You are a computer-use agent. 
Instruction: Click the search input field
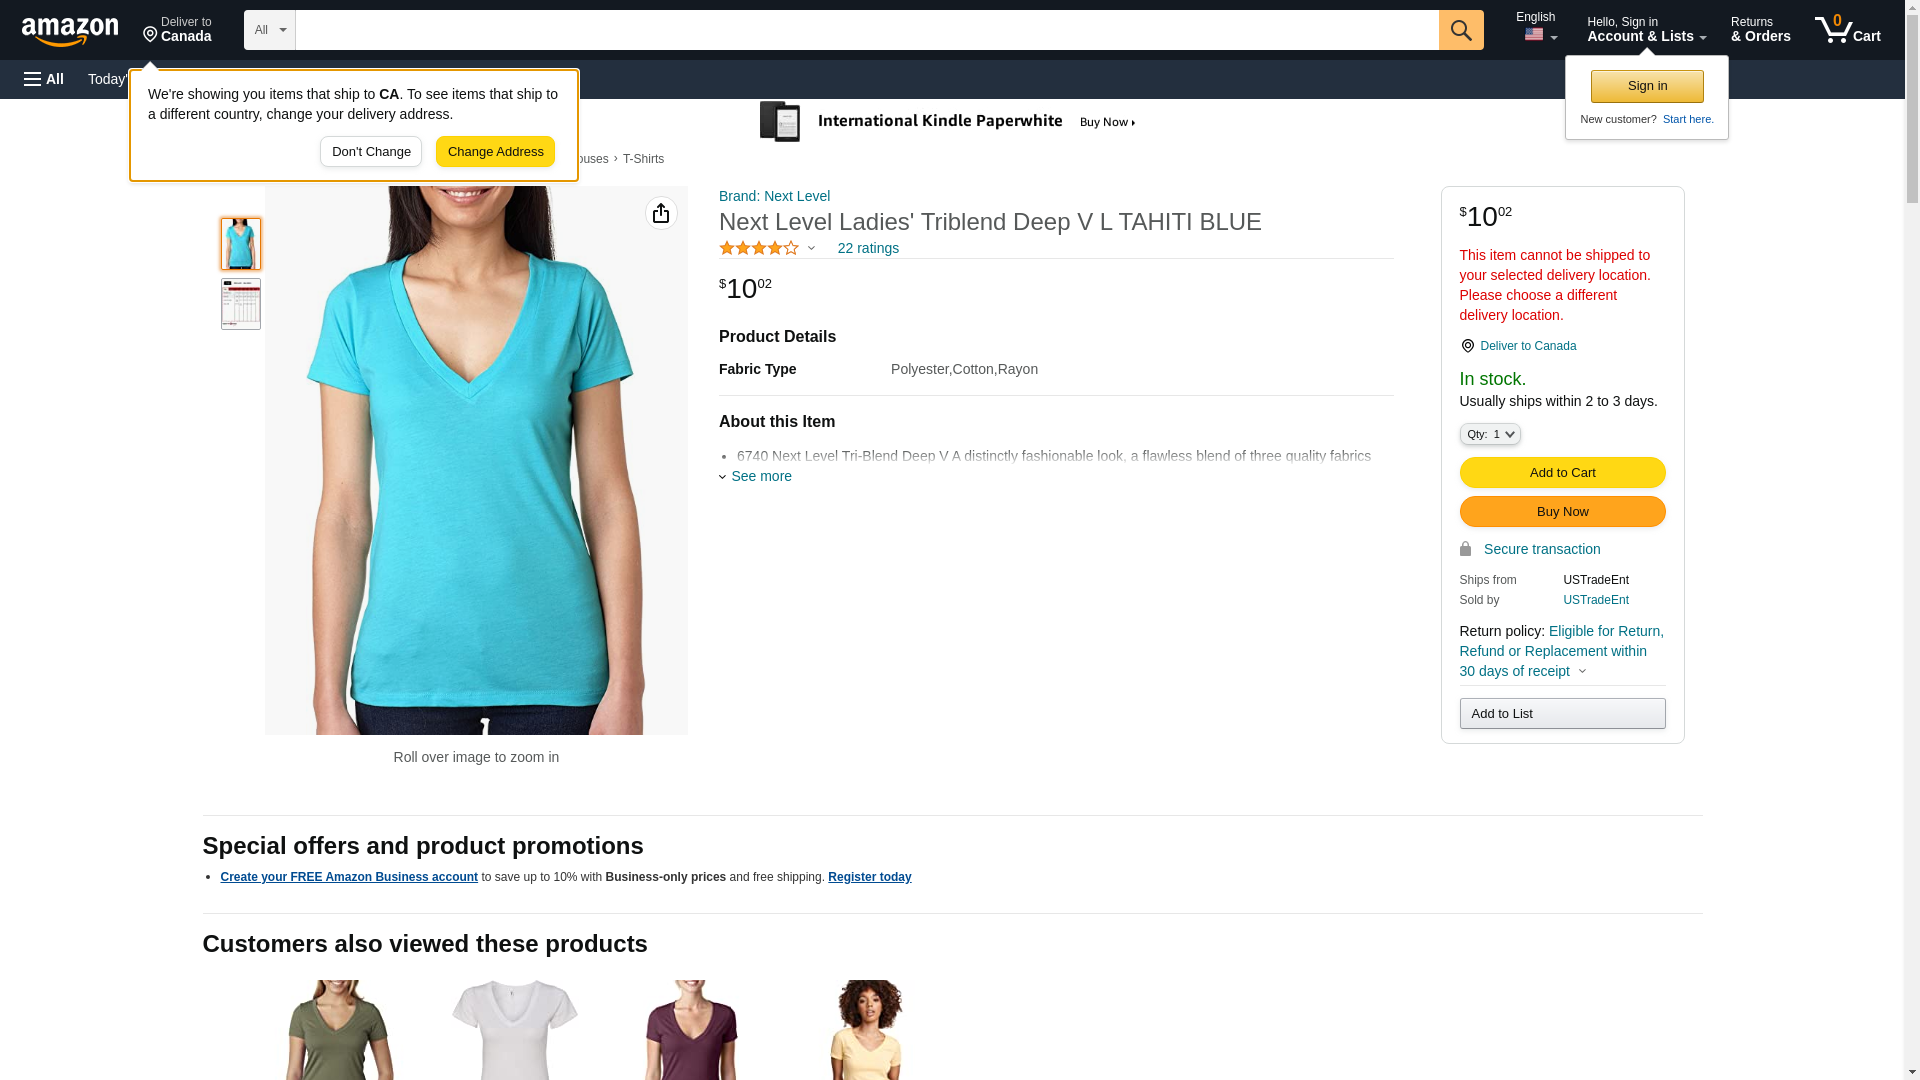pos(867,30)
